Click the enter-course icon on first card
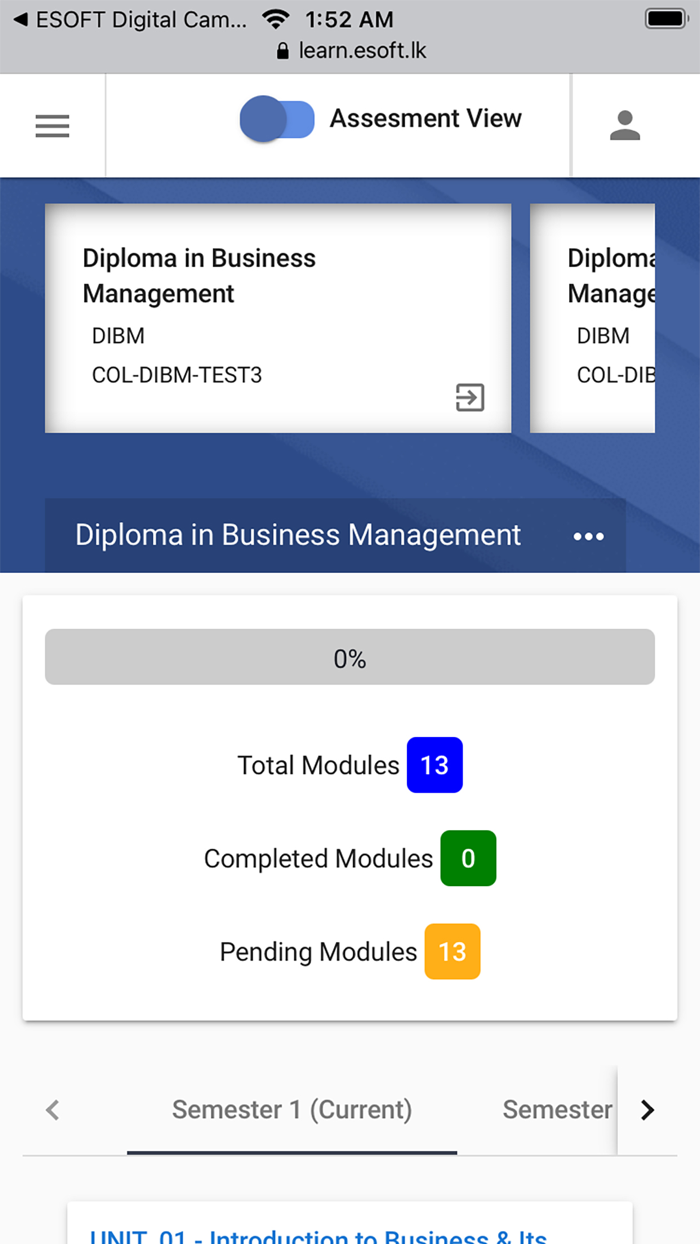Screen dimensions: 700x1244 click(469, 397)
